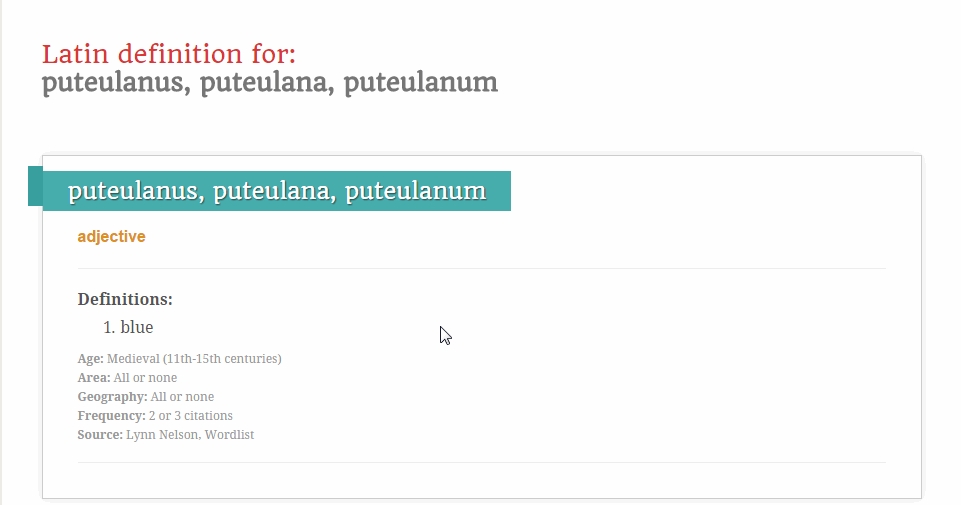
Task: Click the 'Source:' bold label
Action: pyautogui.click(x=100, y=435)
